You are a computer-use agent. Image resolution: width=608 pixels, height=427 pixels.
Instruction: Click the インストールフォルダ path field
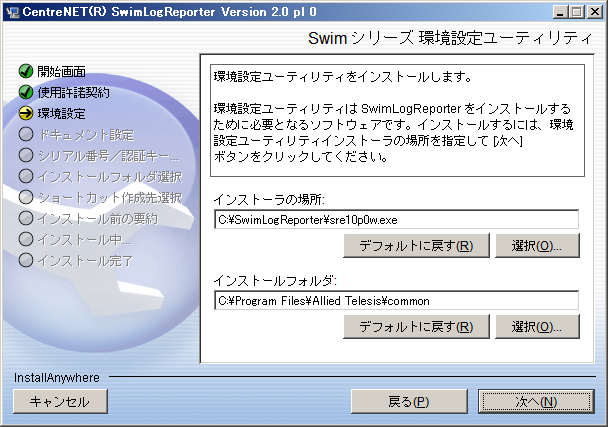tap(396, 301)
